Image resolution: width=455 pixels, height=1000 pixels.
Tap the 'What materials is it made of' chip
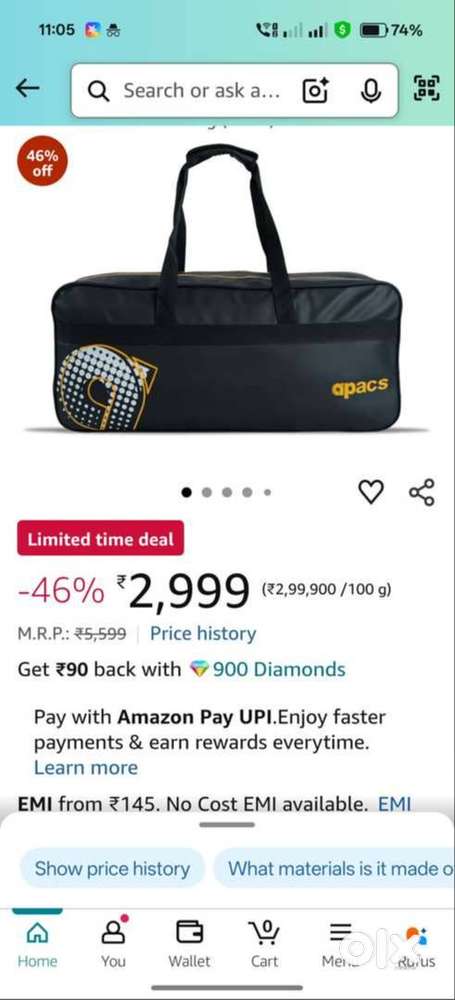click(x=334, y=868)
